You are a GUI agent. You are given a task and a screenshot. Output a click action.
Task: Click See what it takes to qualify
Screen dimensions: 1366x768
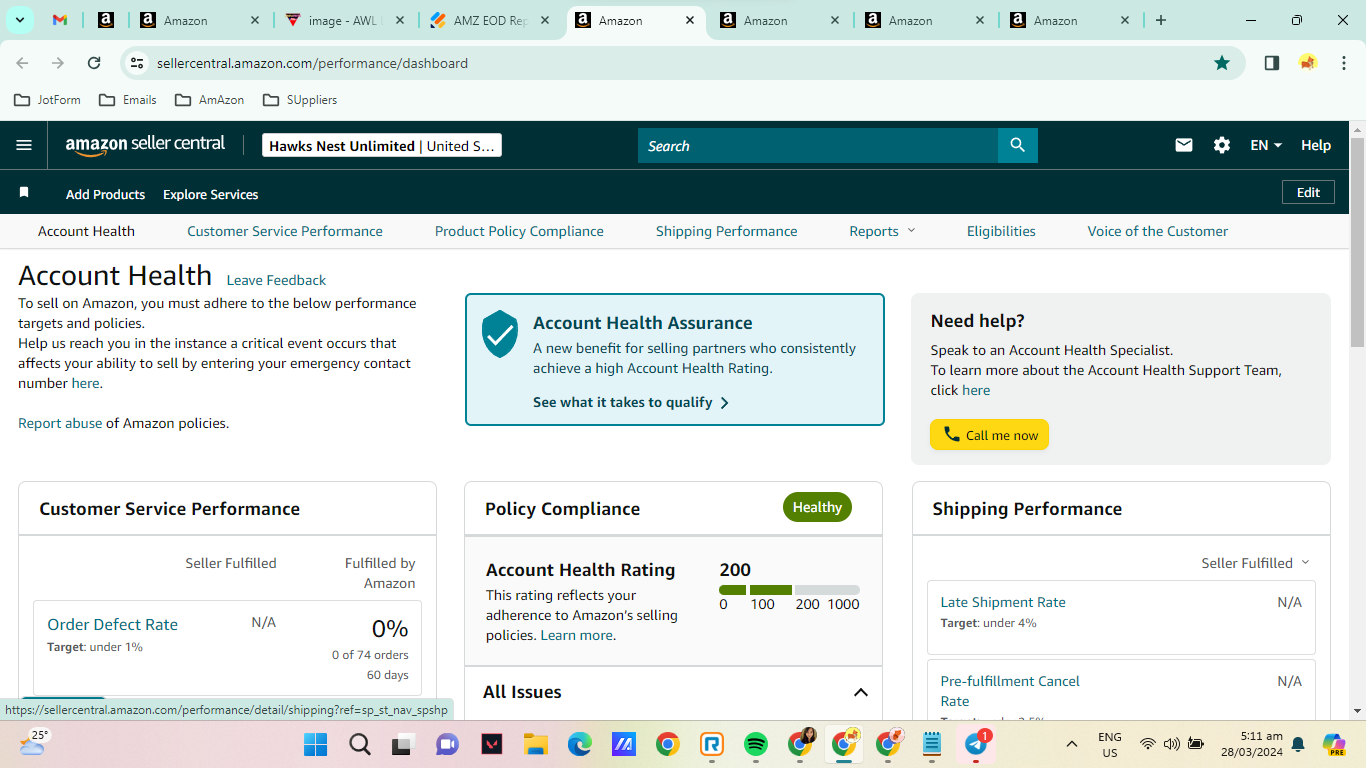(631, 402)
